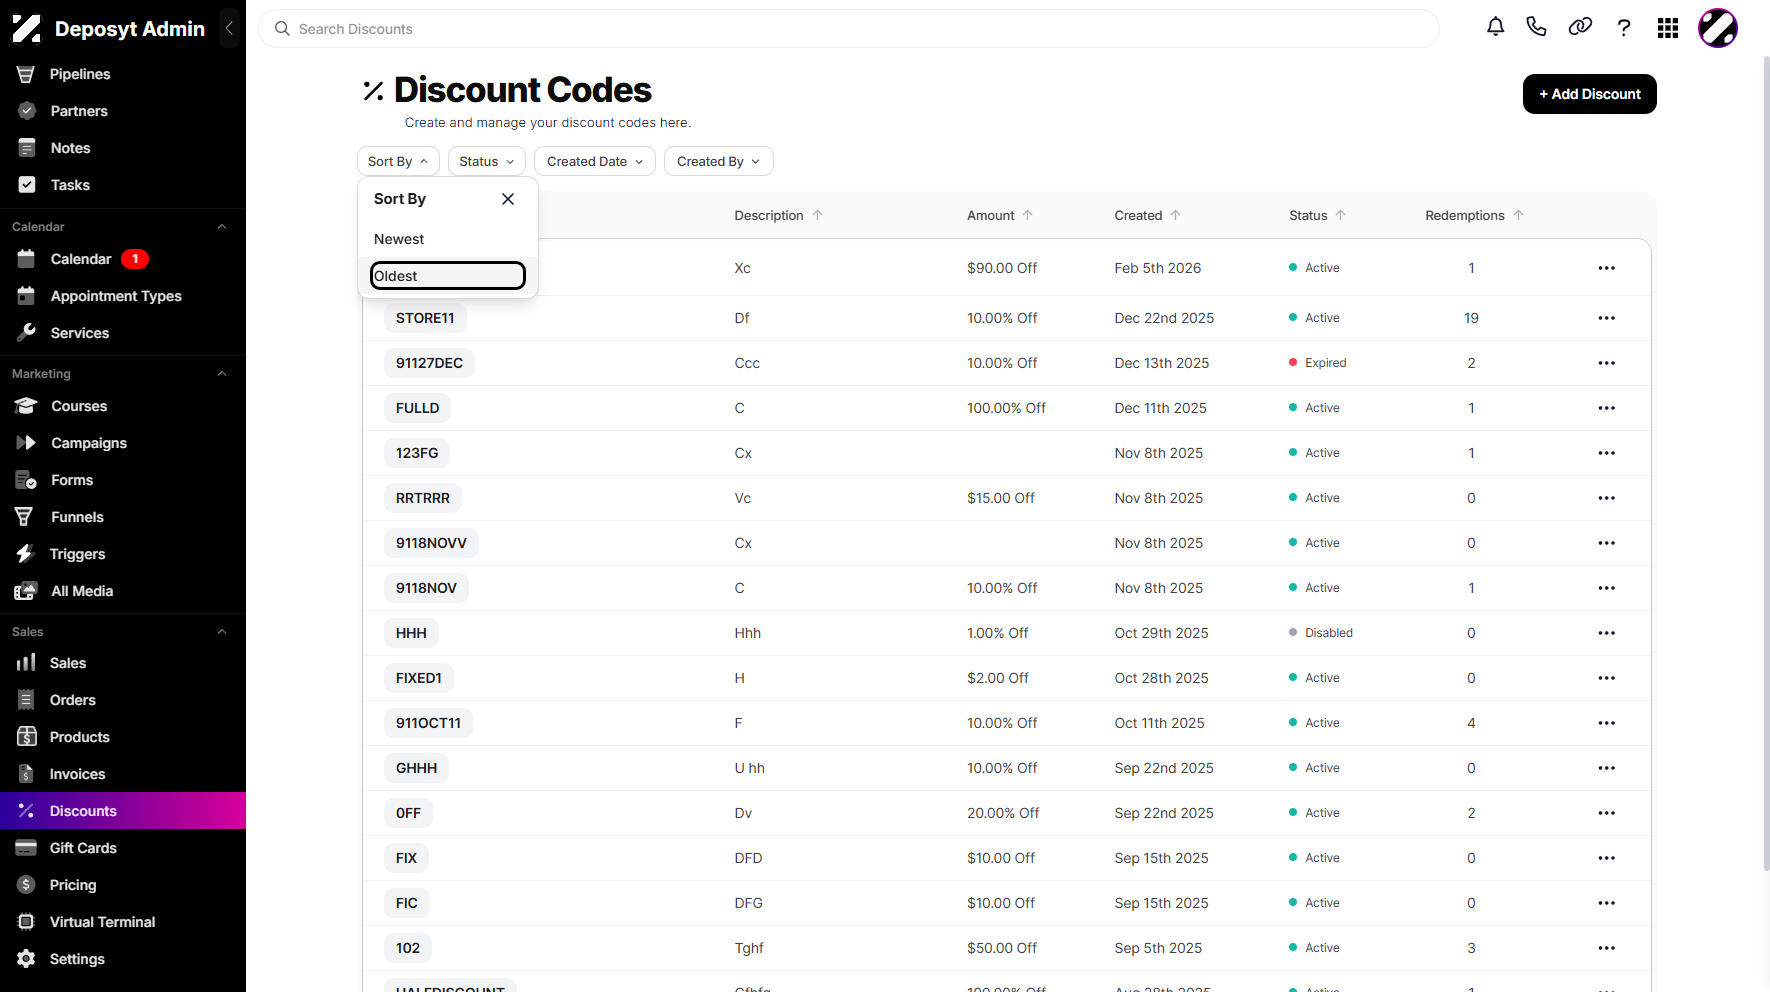This screenshot has width=1770, height=992.
Task: Collapse the Sales sidebar section
Action: pyautogui.click(x=222, y=632)
